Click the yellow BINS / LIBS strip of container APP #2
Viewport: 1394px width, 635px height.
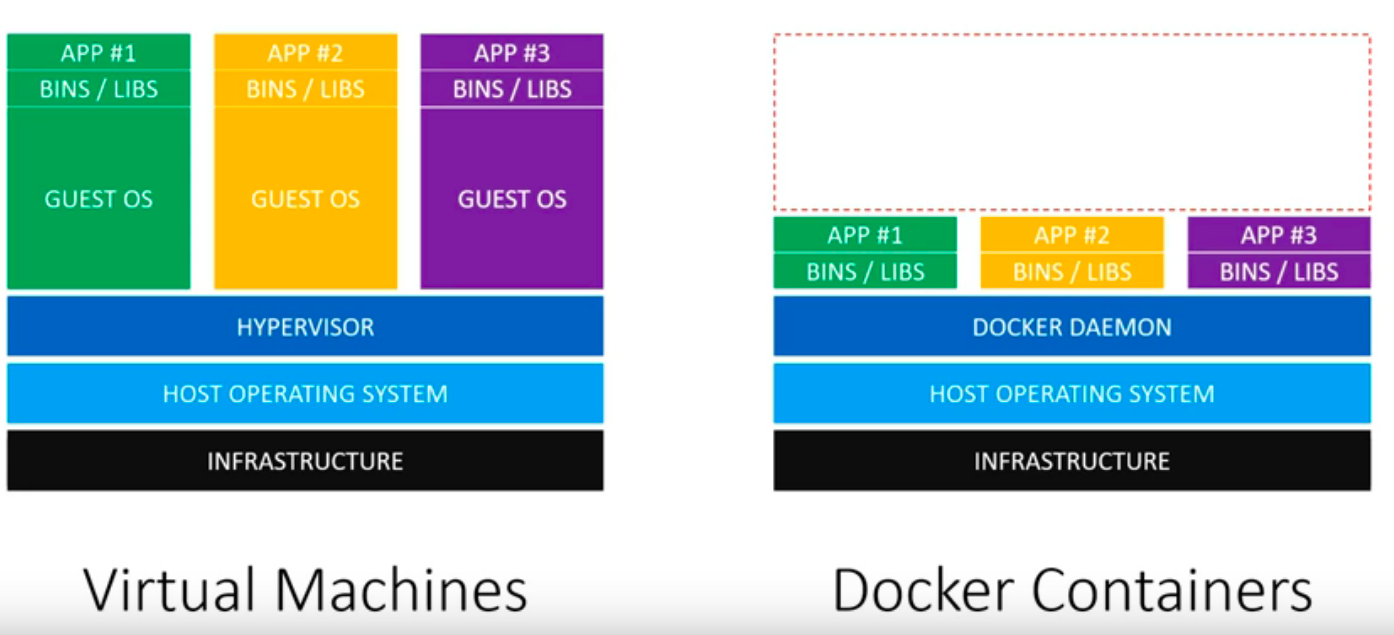[1071, 271]
